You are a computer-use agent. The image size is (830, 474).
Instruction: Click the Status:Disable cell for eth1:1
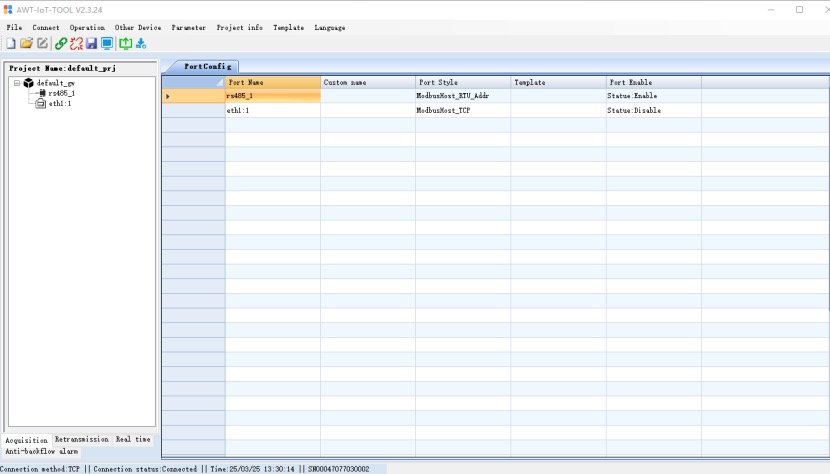(654, 110)
